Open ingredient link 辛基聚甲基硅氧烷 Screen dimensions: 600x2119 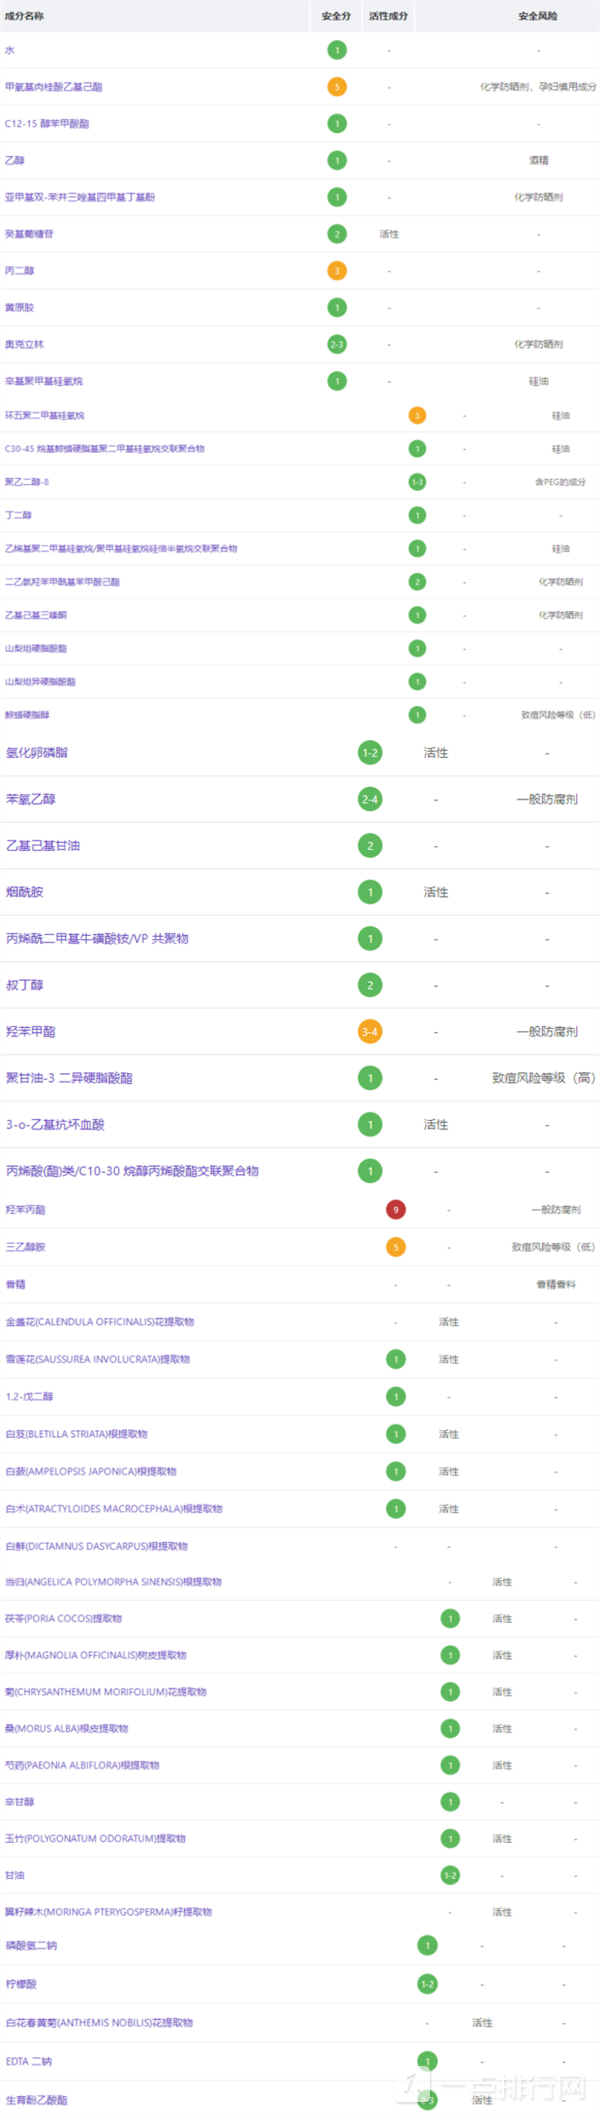pos(44,381)
